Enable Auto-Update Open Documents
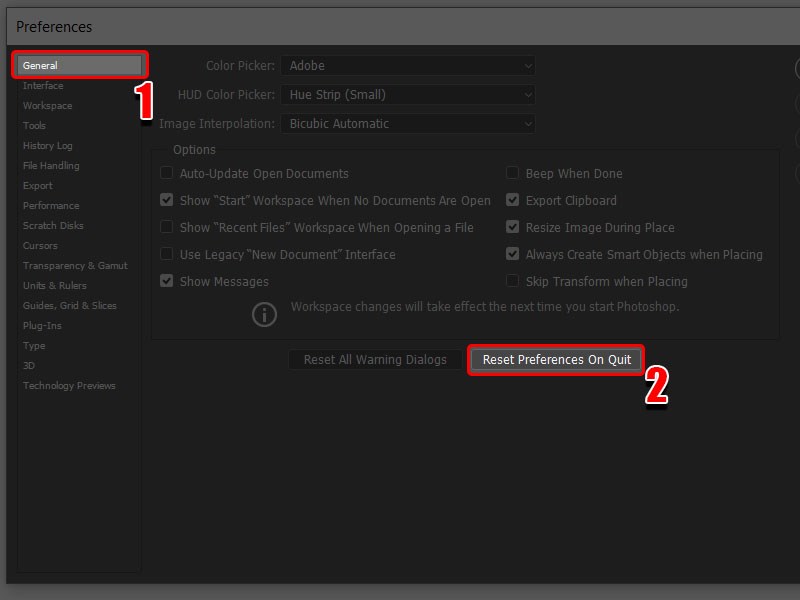 pos(167,173)
